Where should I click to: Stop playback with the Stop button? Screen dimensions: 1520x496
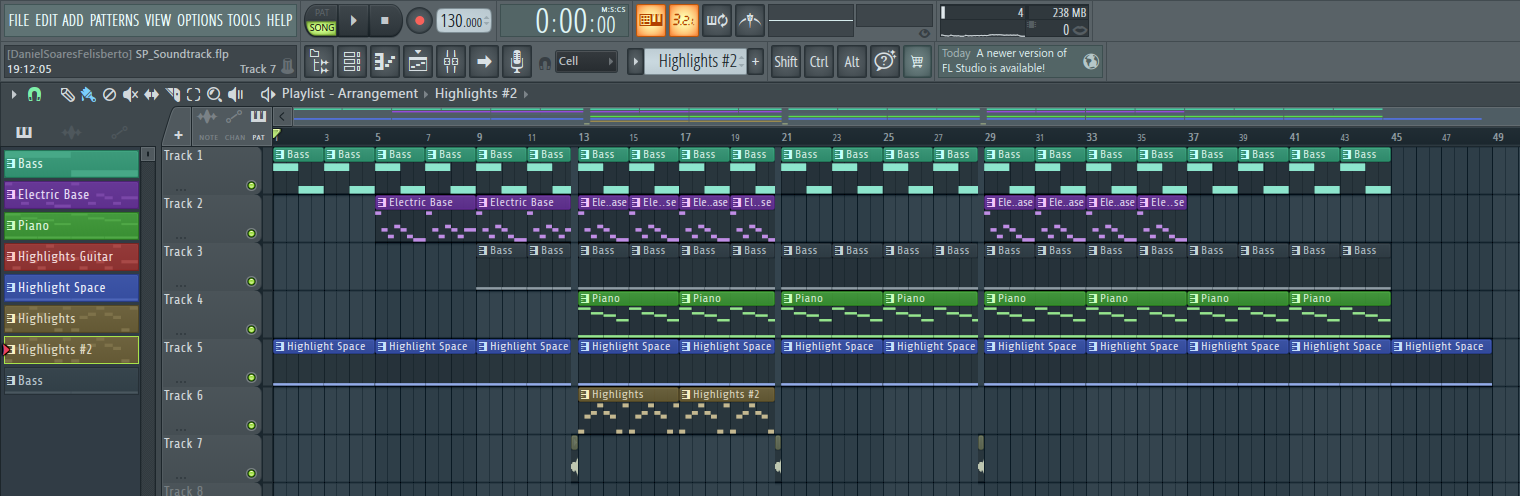pos(385,20)
